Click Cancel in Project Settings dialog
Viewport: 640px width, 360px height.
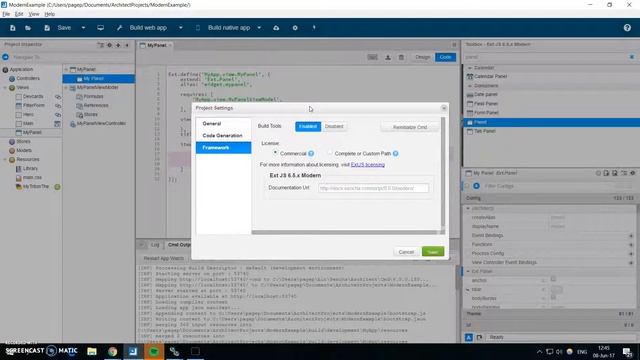(x=406, y=252)
